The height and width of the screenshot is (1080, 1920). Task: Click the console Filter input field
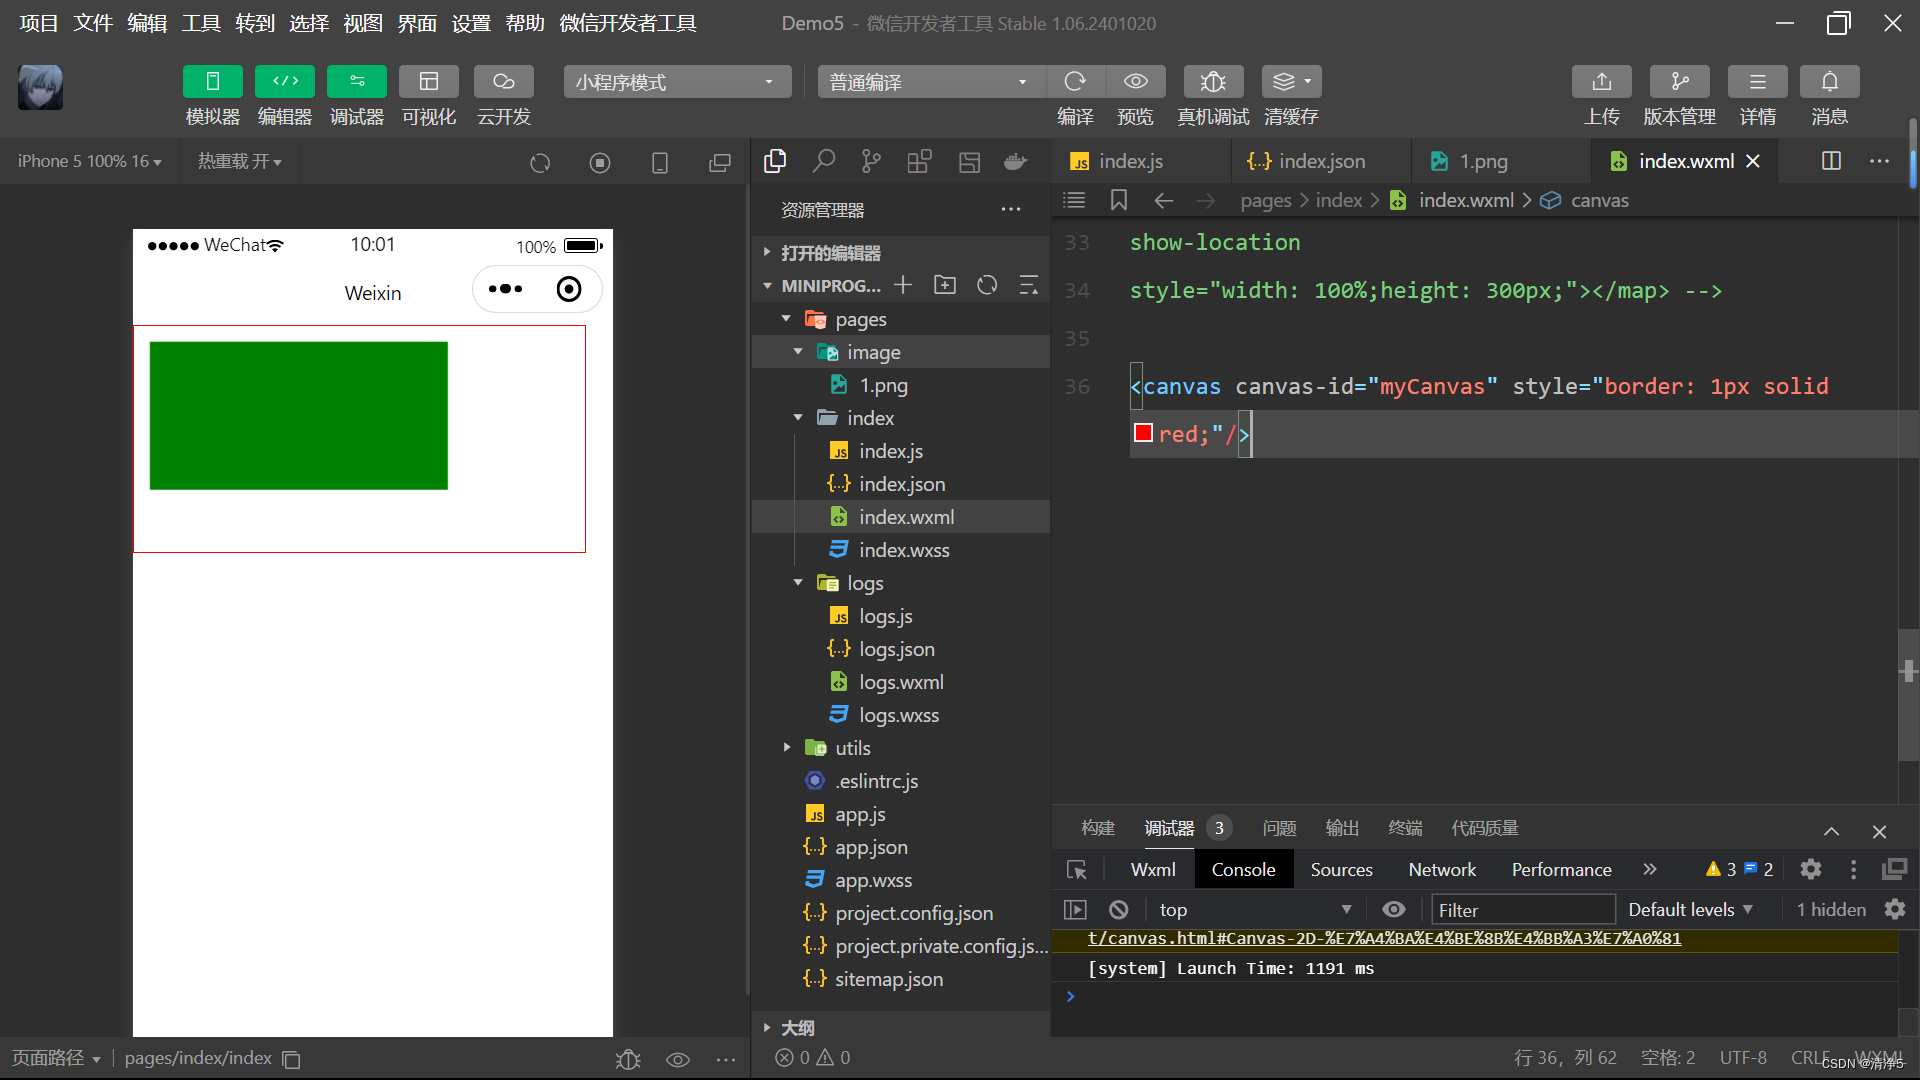(1522, 909)
